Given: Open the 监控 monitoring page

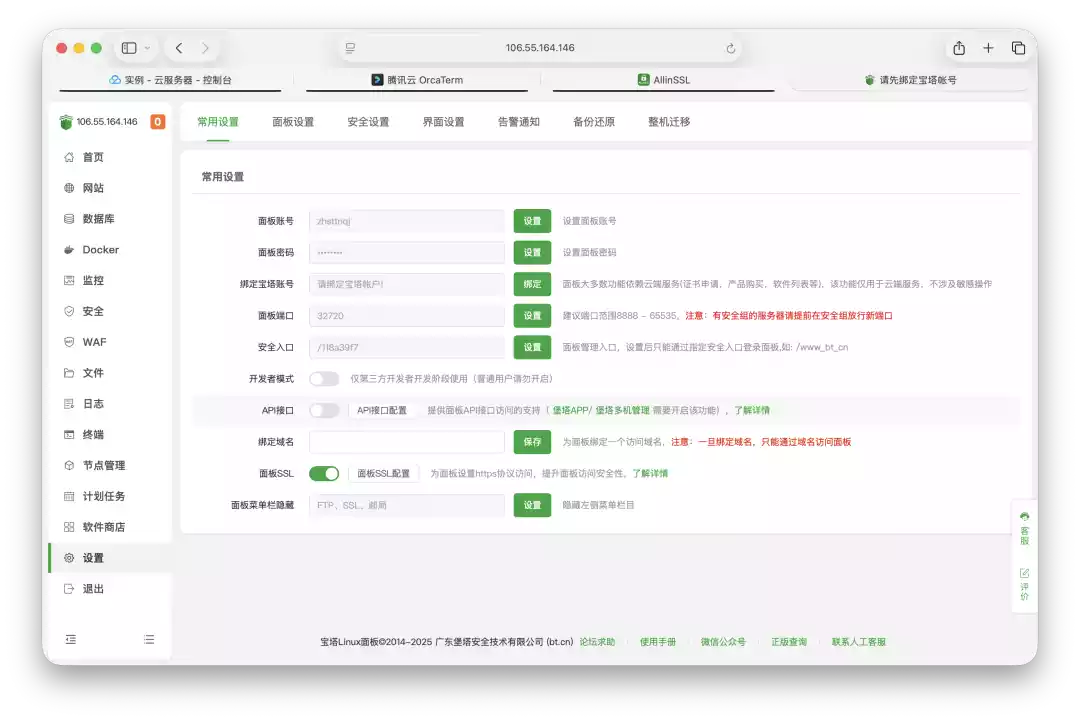Looking at the screenshot, I should click(x=95, y=280).
